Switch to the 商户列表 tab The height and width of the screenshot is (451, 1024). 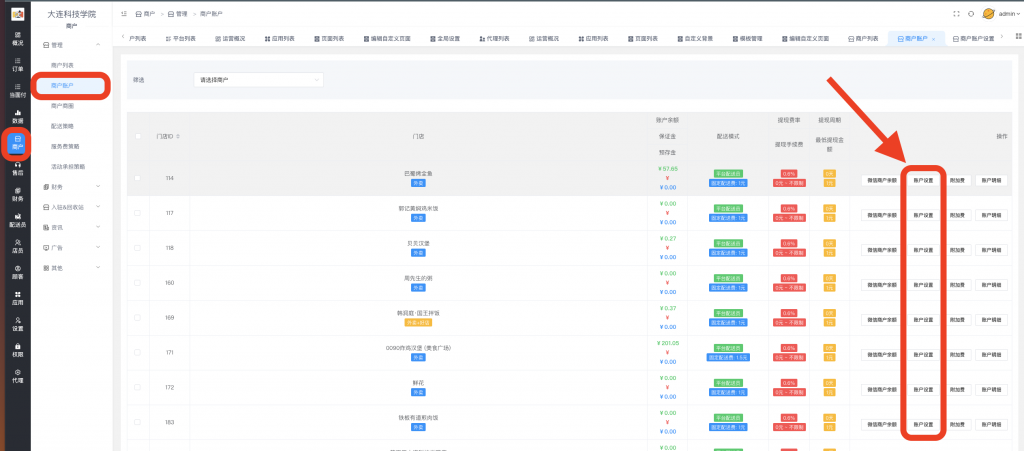[x=866, y=38]
